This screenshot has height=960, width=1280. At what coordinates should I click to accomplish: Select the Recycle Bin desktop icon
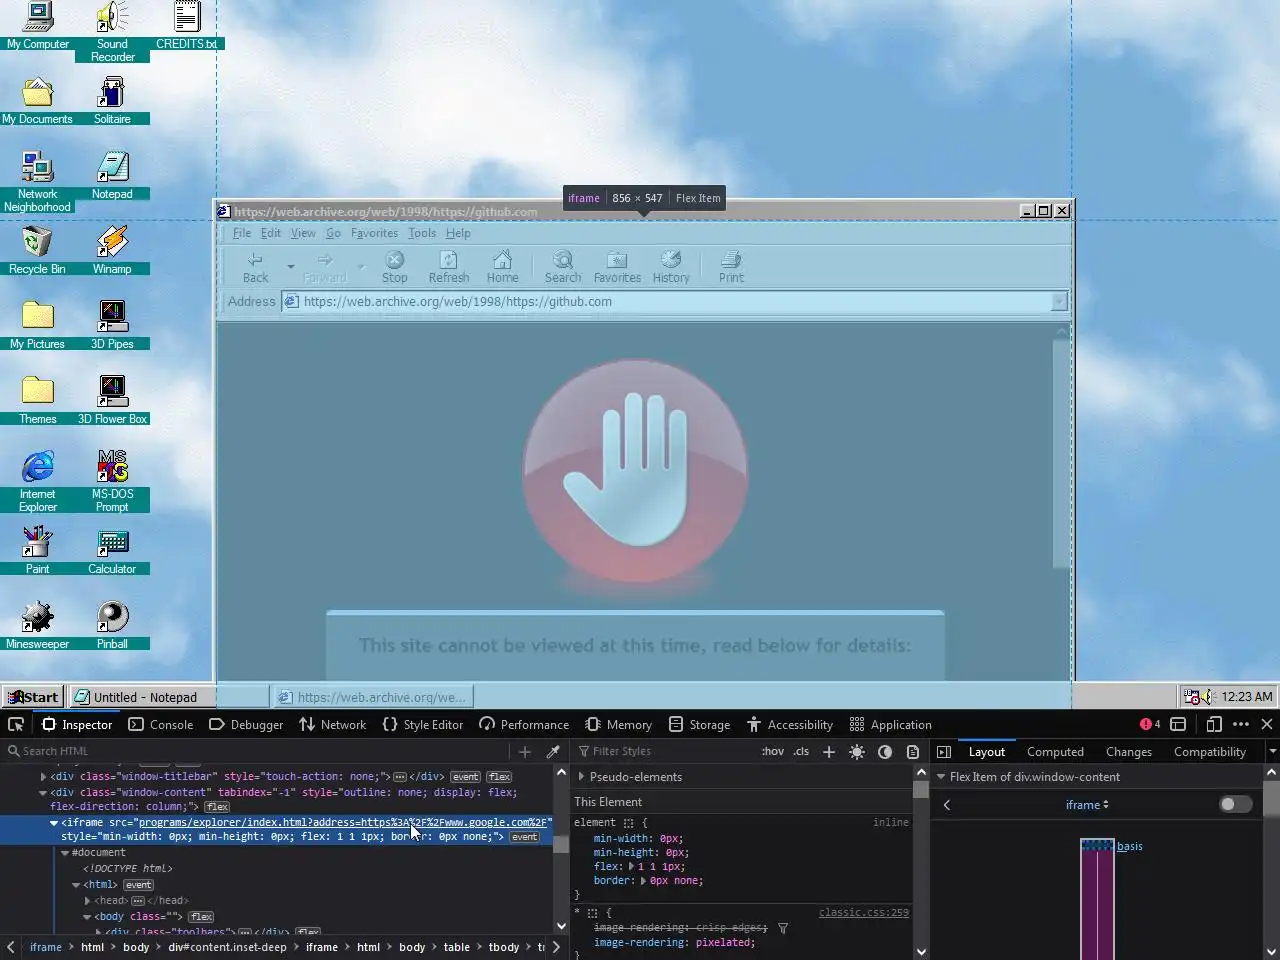[x=37, y=249]
